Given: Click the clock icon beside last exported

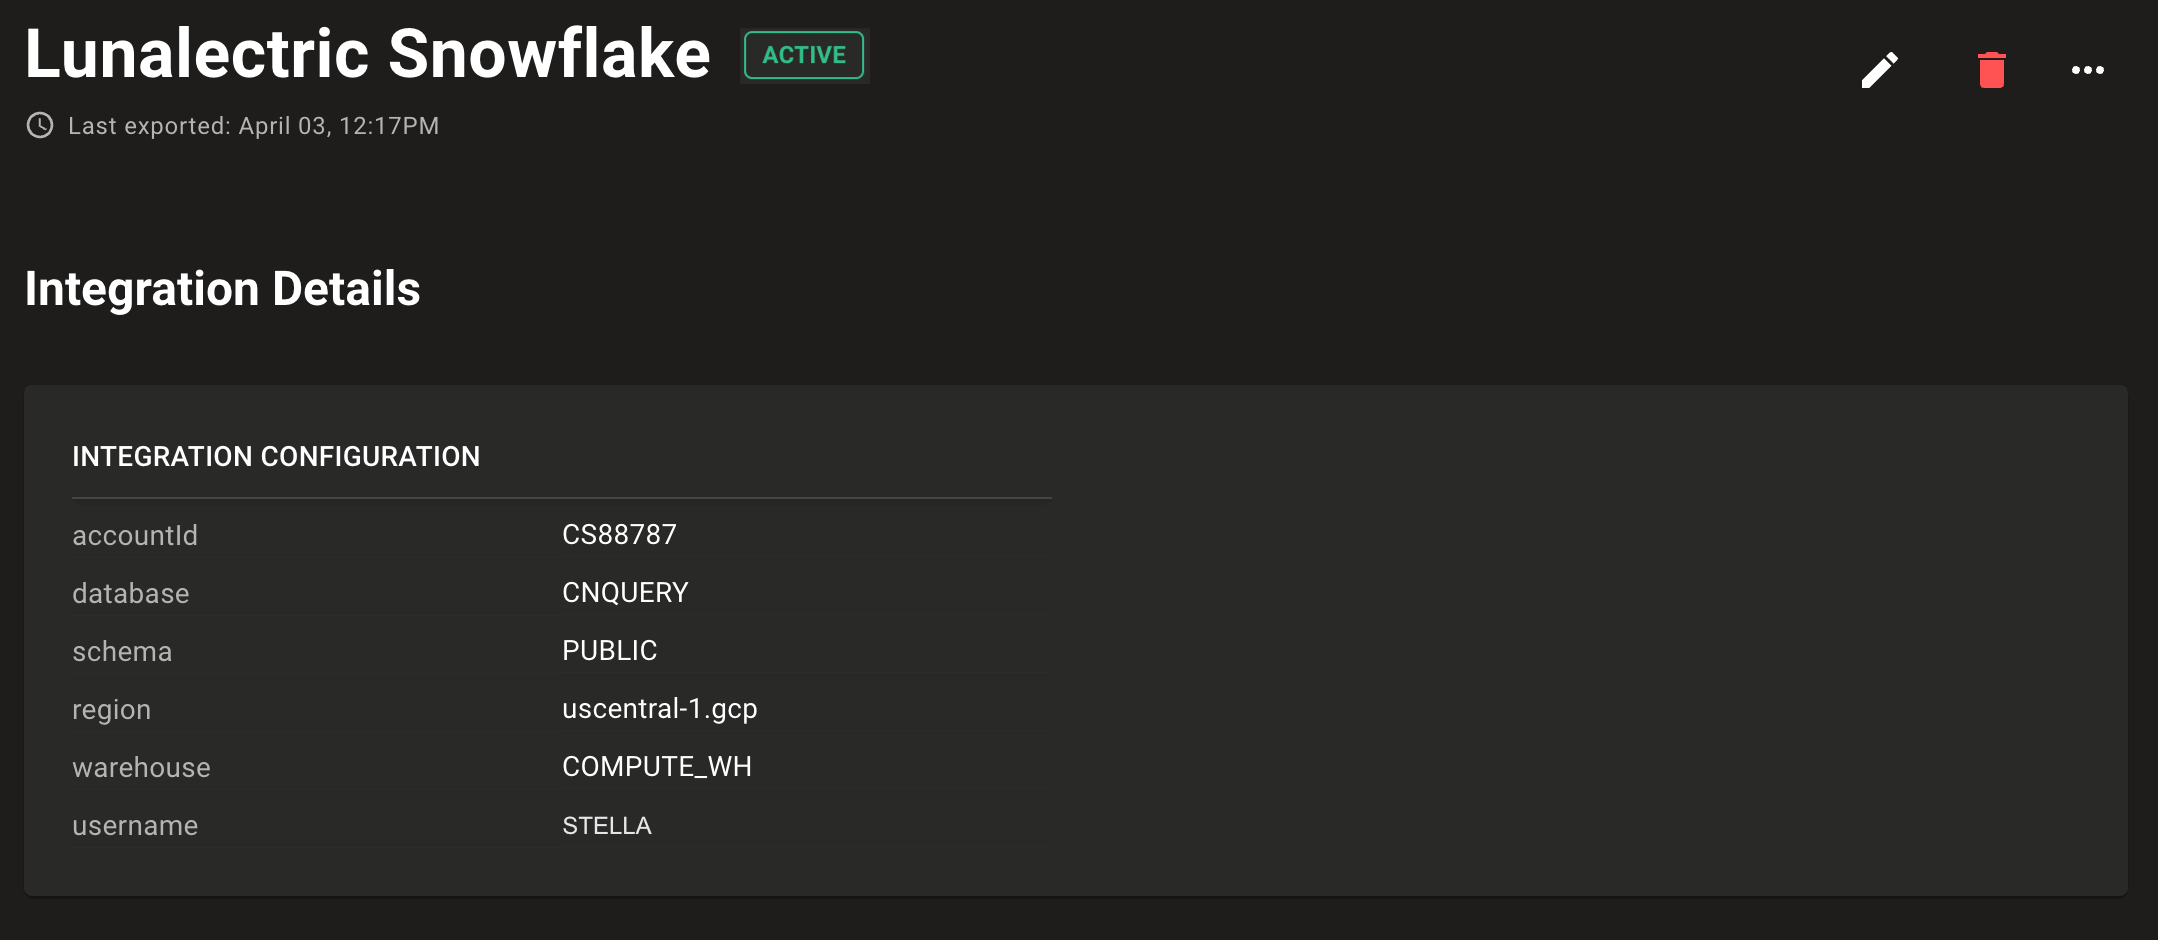Looking at the screenshot, I should [38, 125].
